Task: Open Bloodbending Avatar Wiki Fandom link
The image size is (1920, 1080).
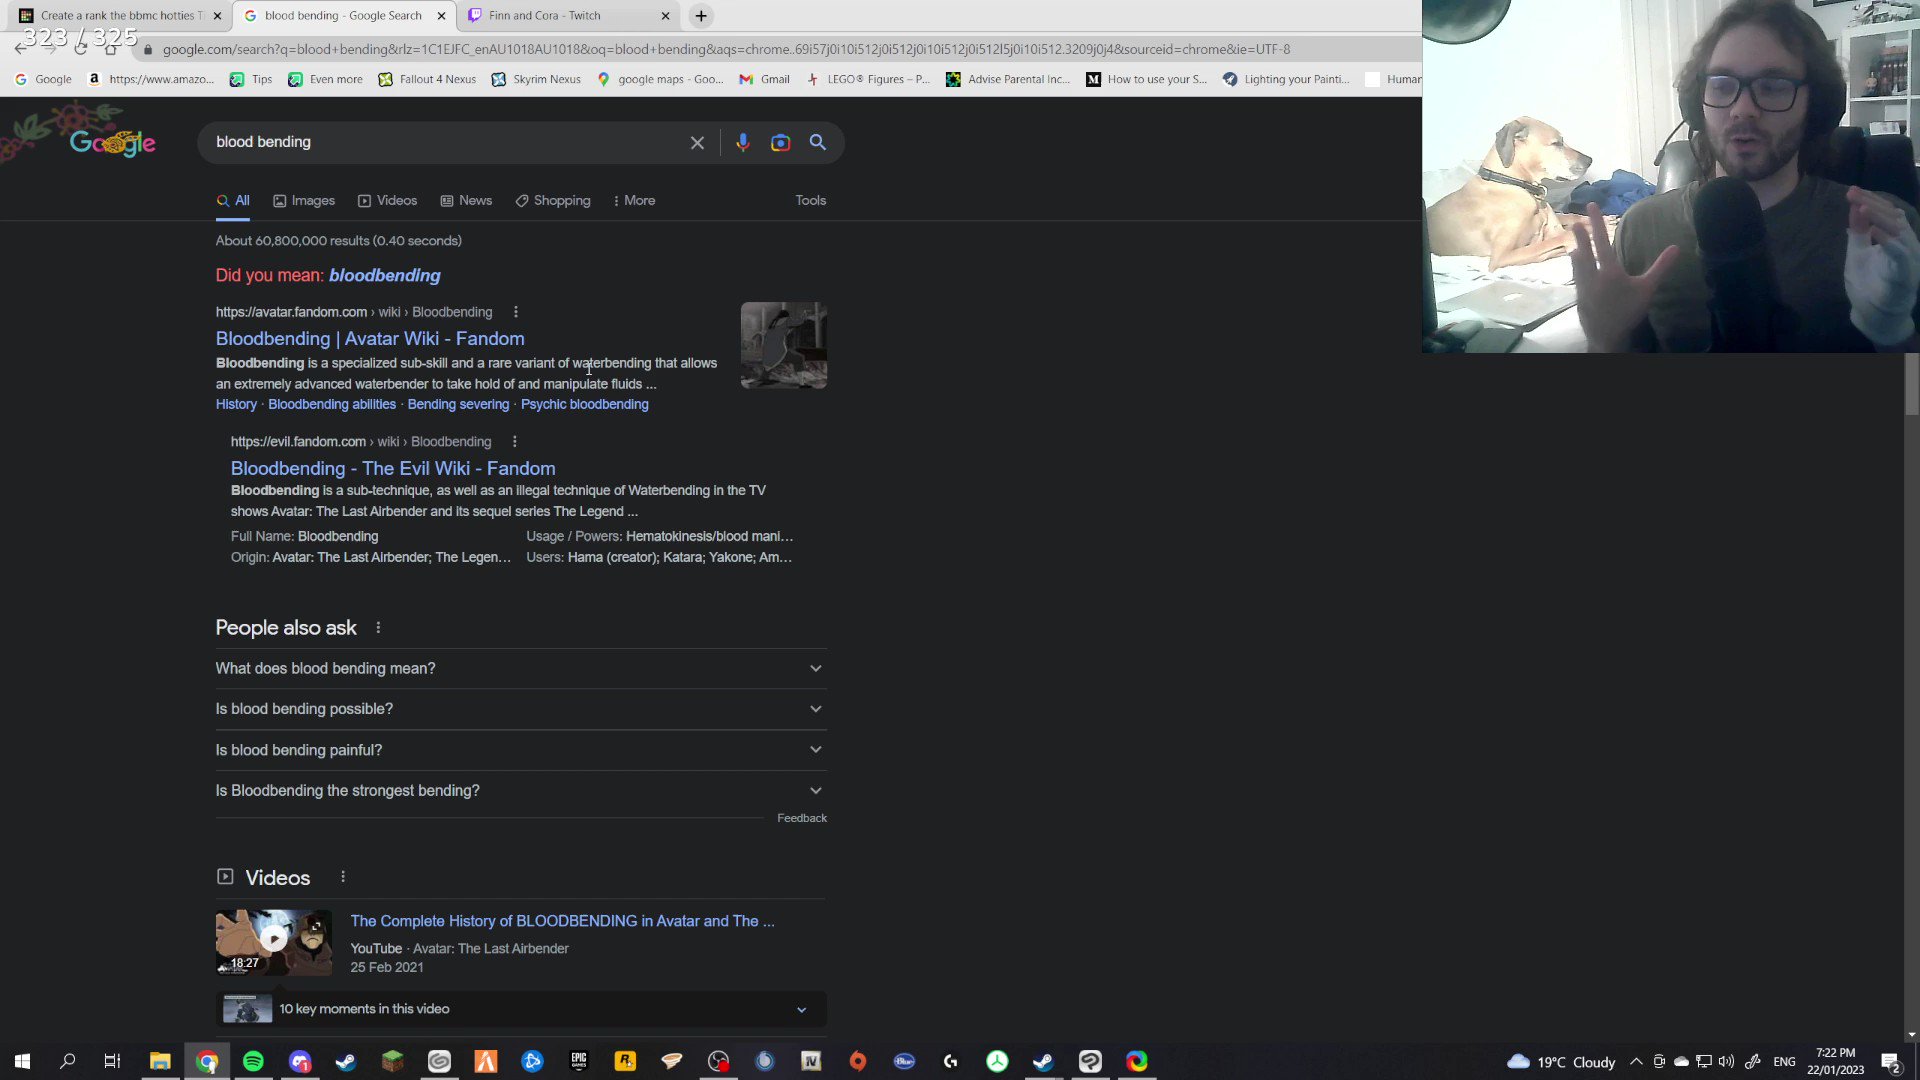Action: (x=370, y=339)
